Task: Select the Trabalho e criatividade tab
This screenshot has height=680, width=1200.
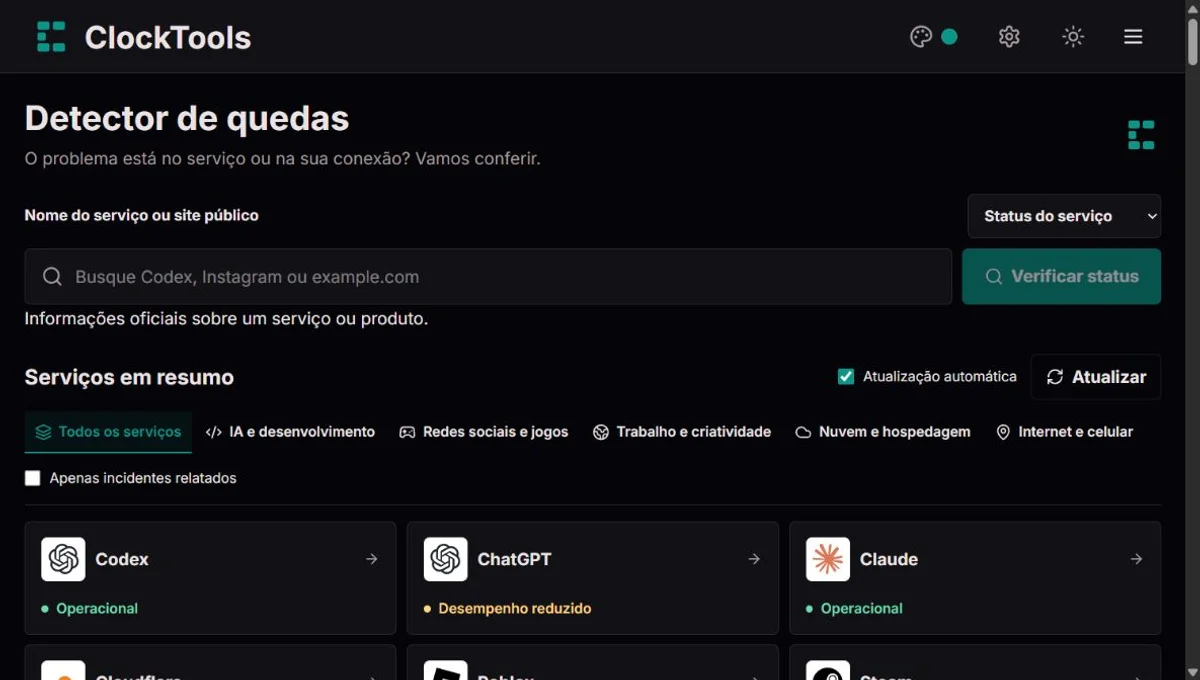Action: (682, 432)
